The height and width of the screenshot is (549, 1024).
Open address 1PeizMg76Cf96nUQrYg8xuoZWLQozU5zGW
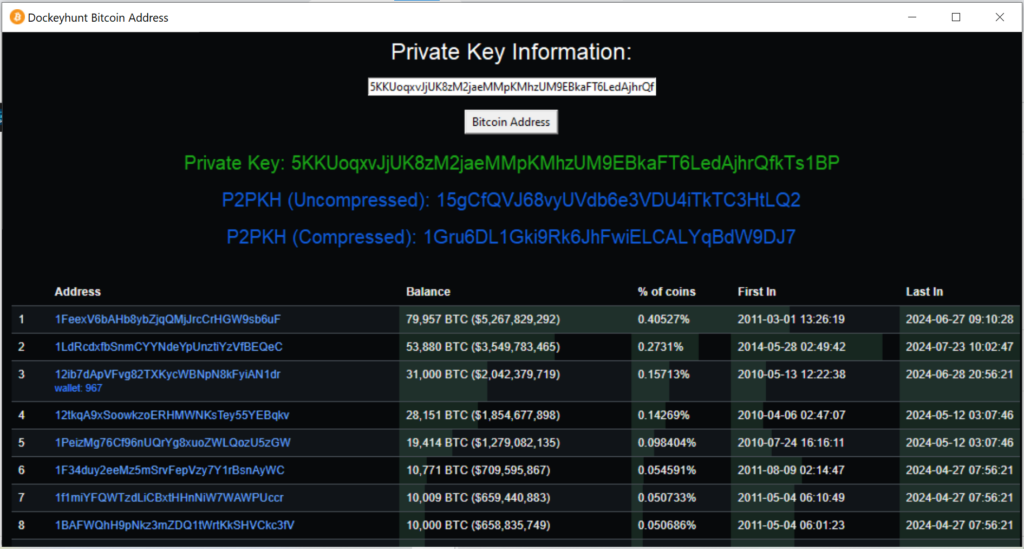(172, 443)
